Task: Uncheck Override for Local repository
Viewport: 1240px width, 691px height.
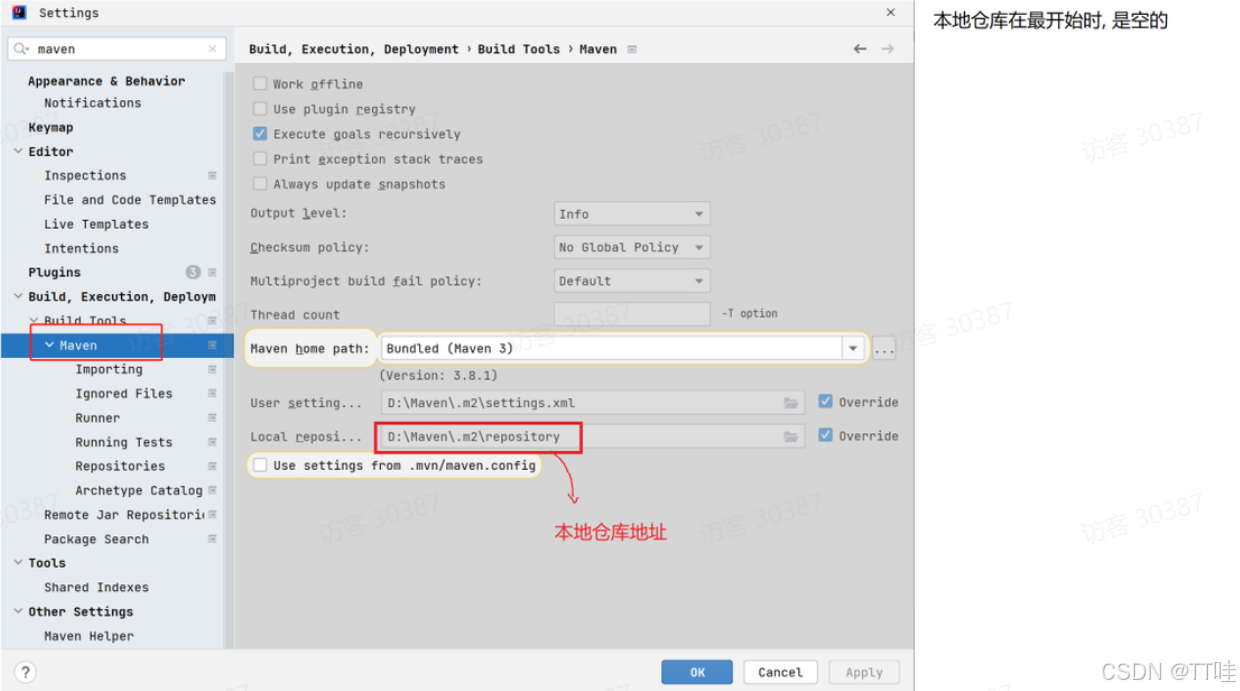Action: 825,436
